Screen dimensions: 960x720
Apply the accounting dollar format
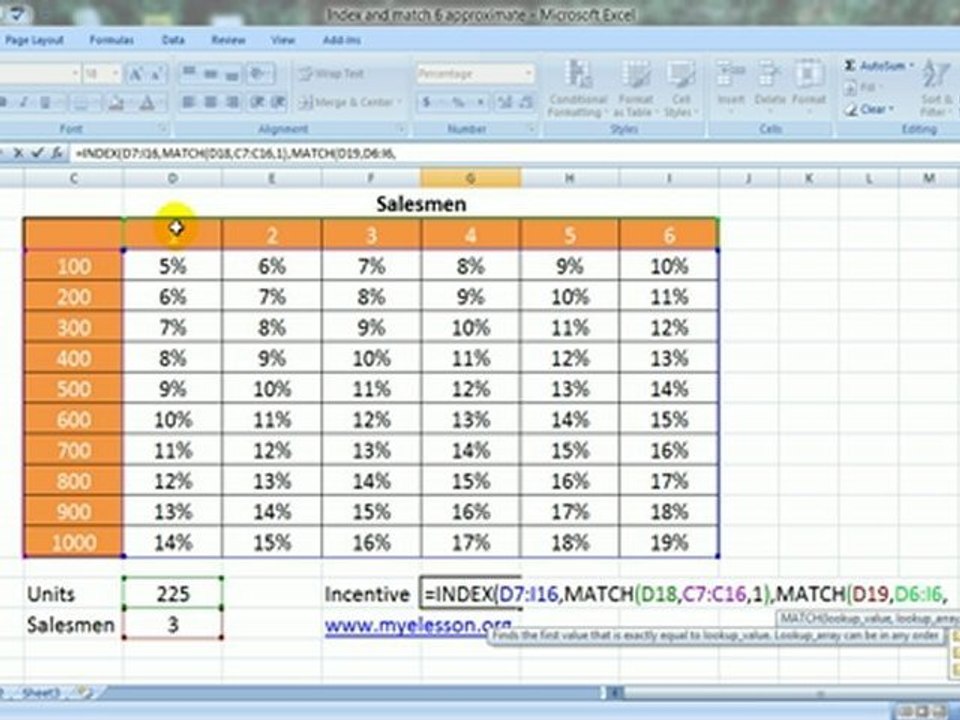(x=427, y=102)
